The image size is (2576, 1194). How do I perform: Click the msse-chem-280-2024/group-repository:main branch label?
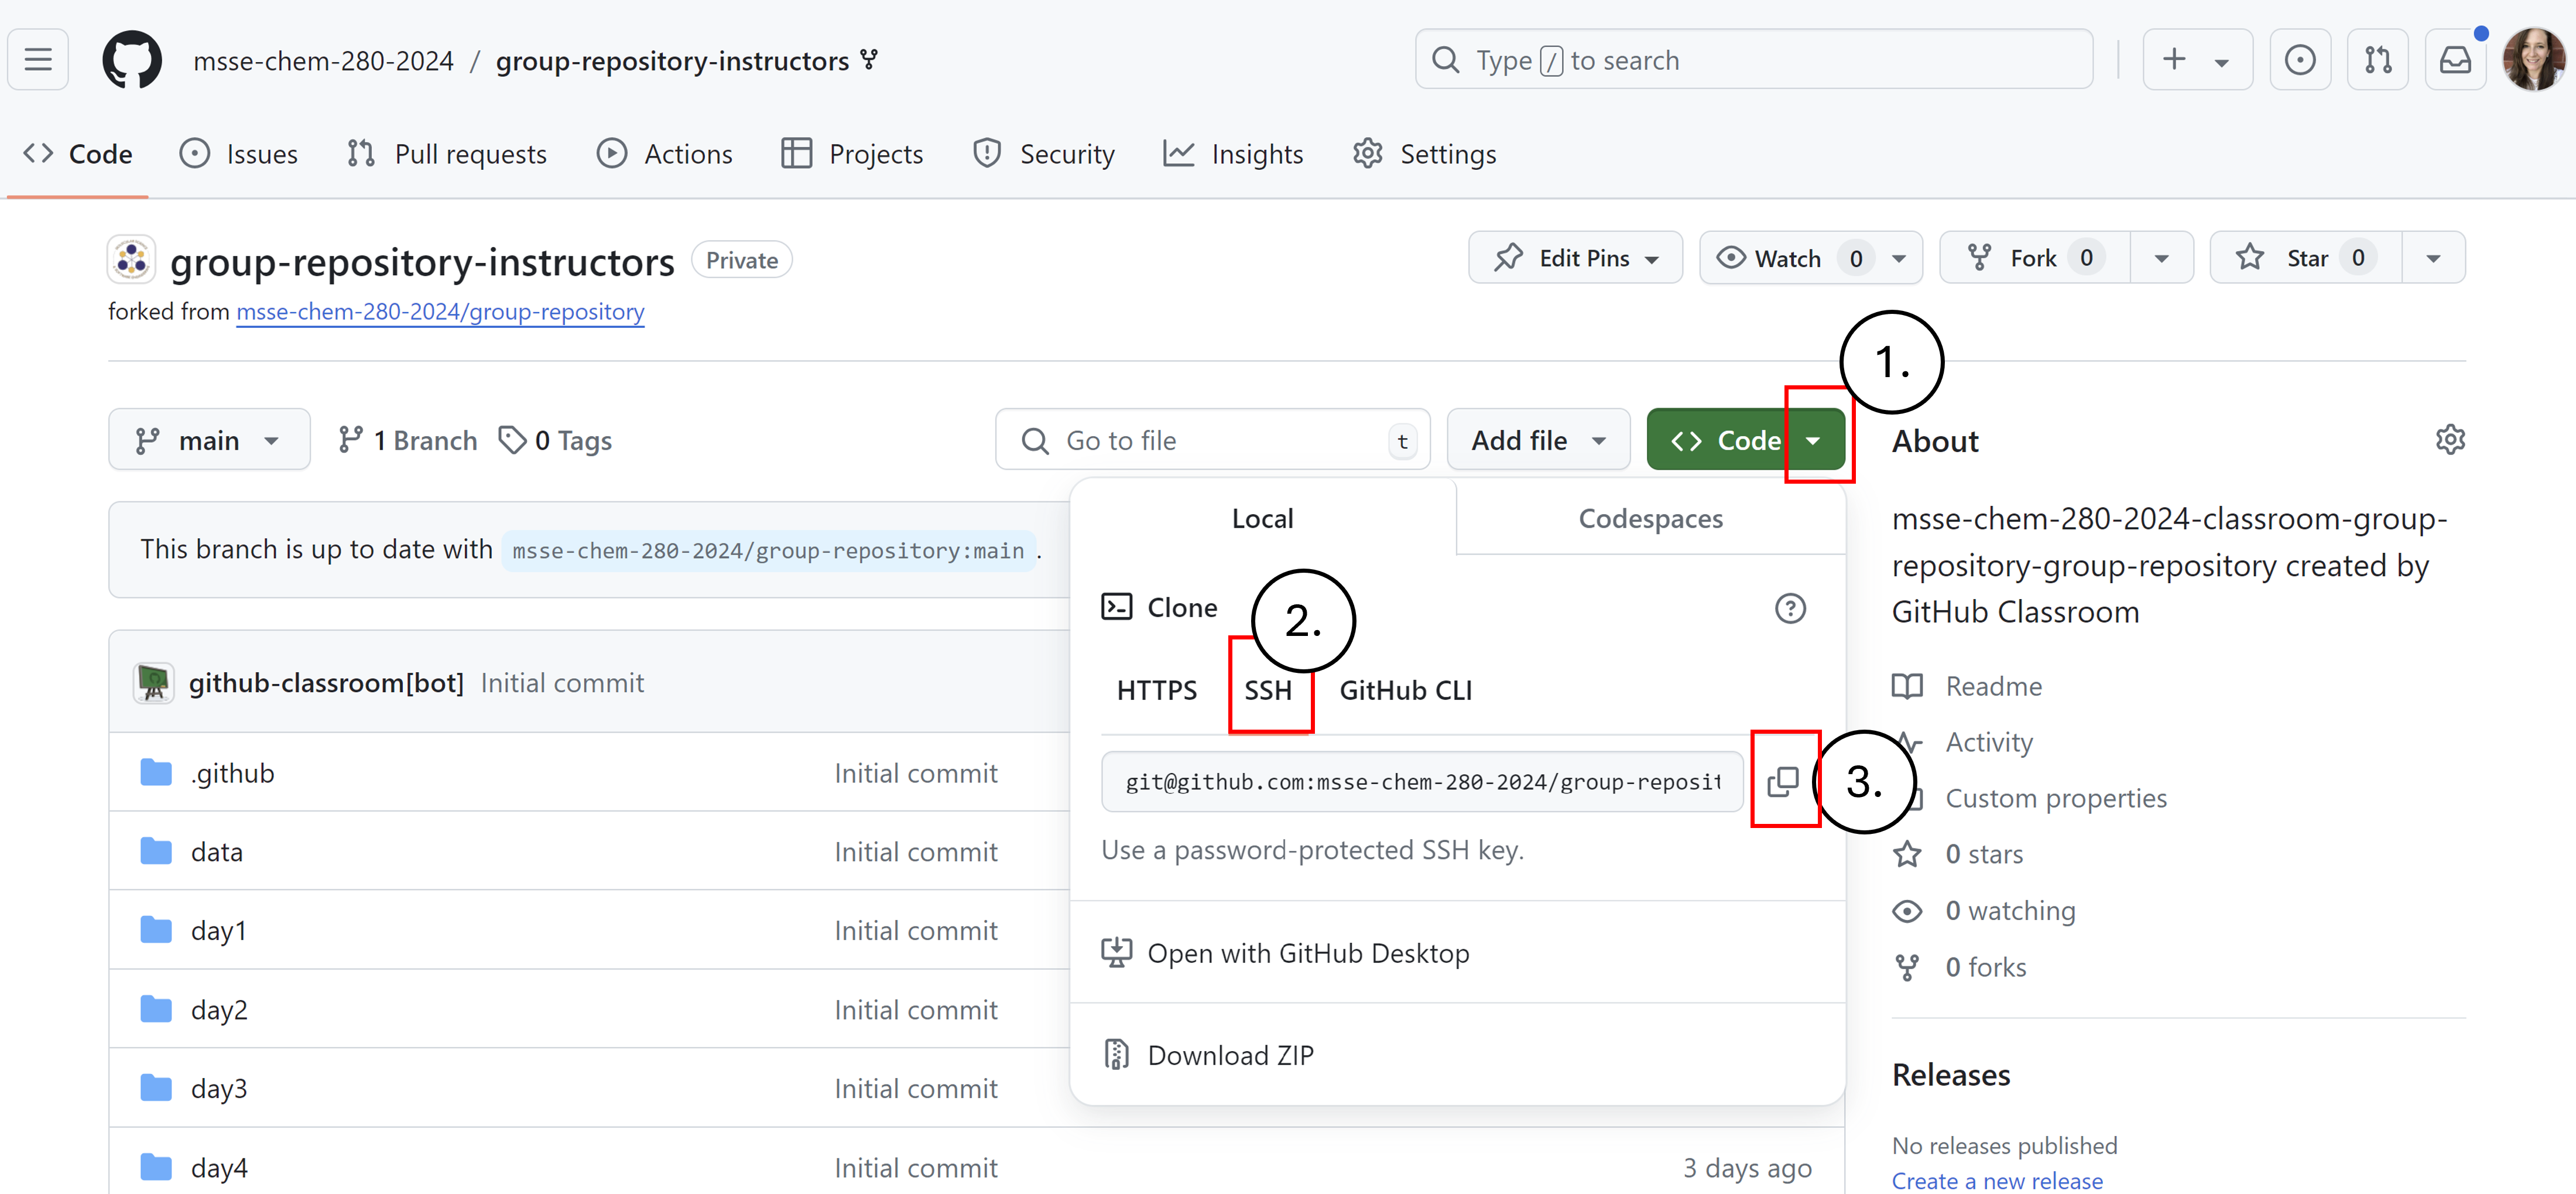click(768, 550)
